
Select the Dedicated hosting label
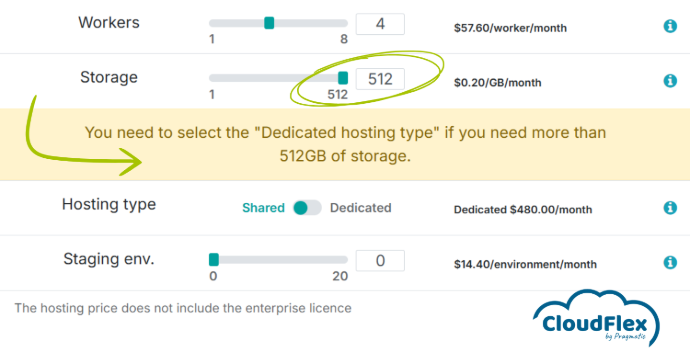pos(360,208)
